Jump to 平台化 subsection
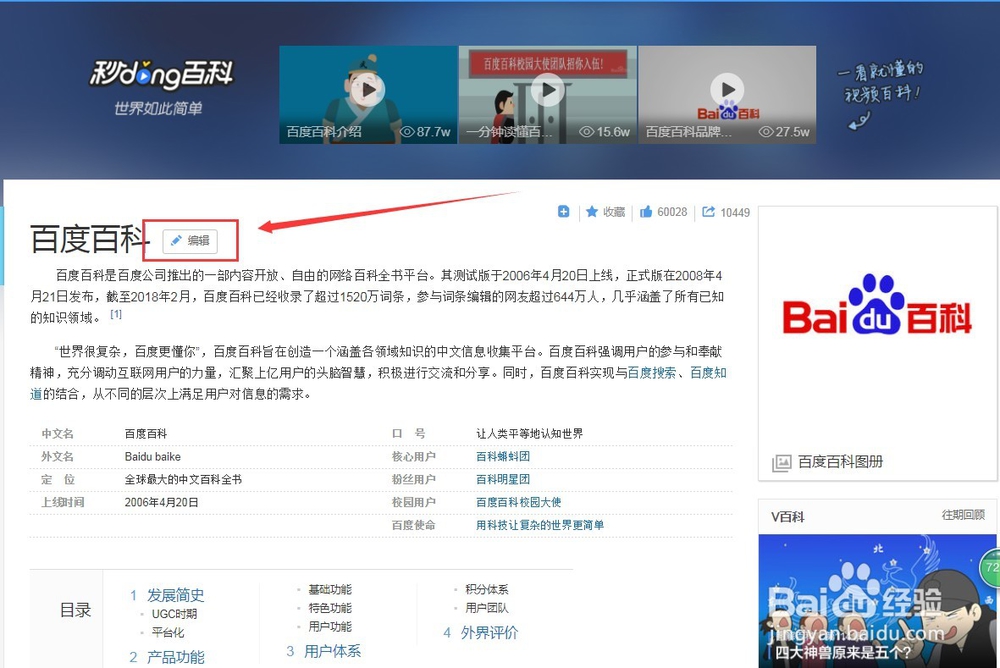The height and width of the screenshot is (668, 1000). coord(168,632)
